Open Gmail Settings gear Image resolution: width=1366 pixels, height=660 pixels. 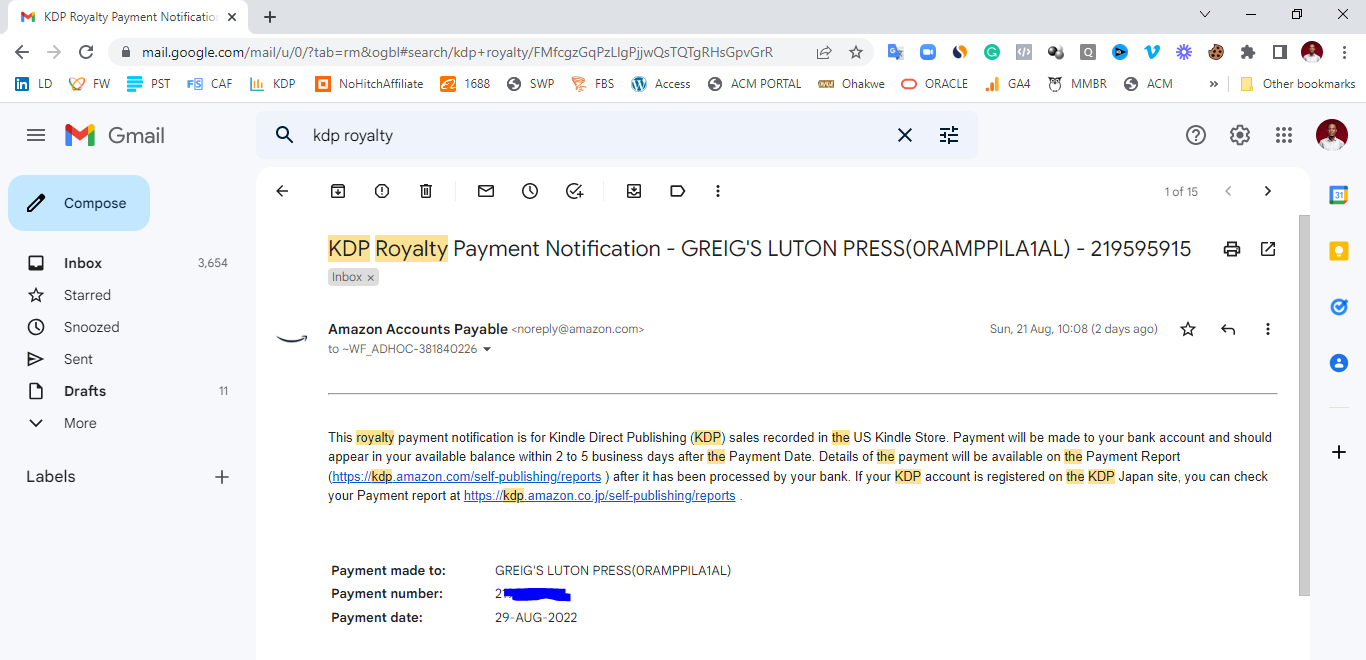pyautogui.click(x=1240, y=135)
